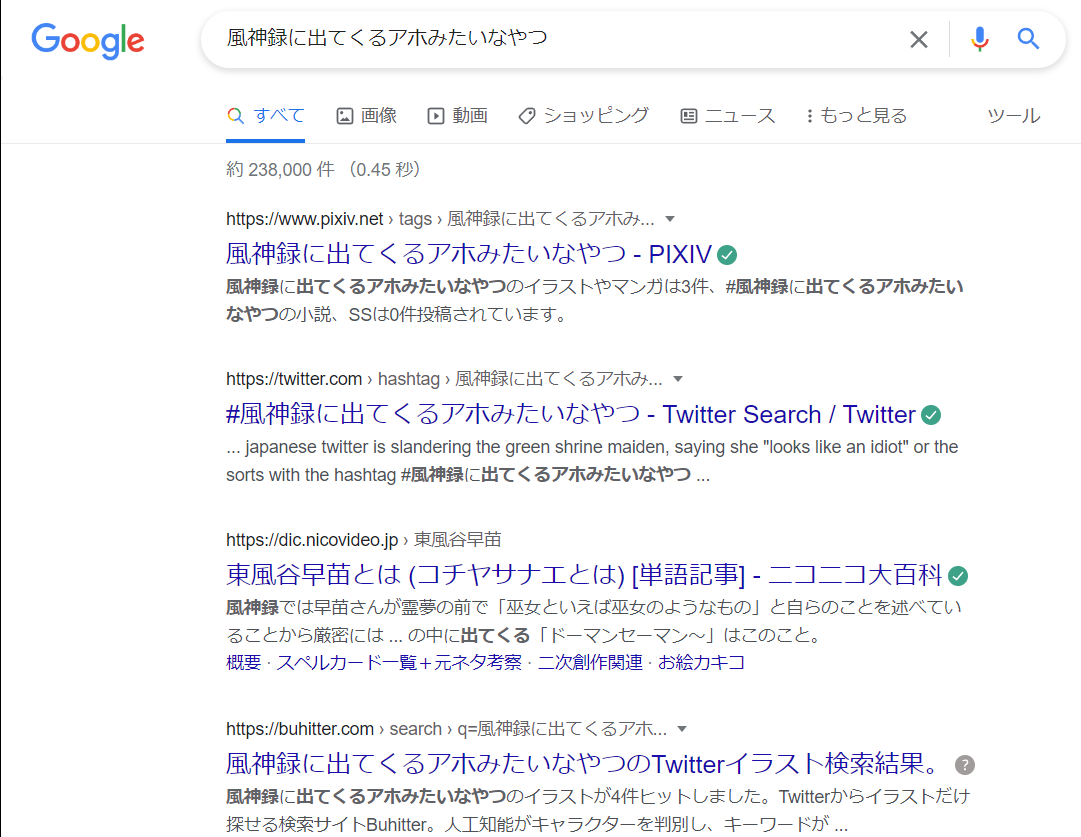Click green checkmark badge beside Twitter result

click(x=931, y=415)
